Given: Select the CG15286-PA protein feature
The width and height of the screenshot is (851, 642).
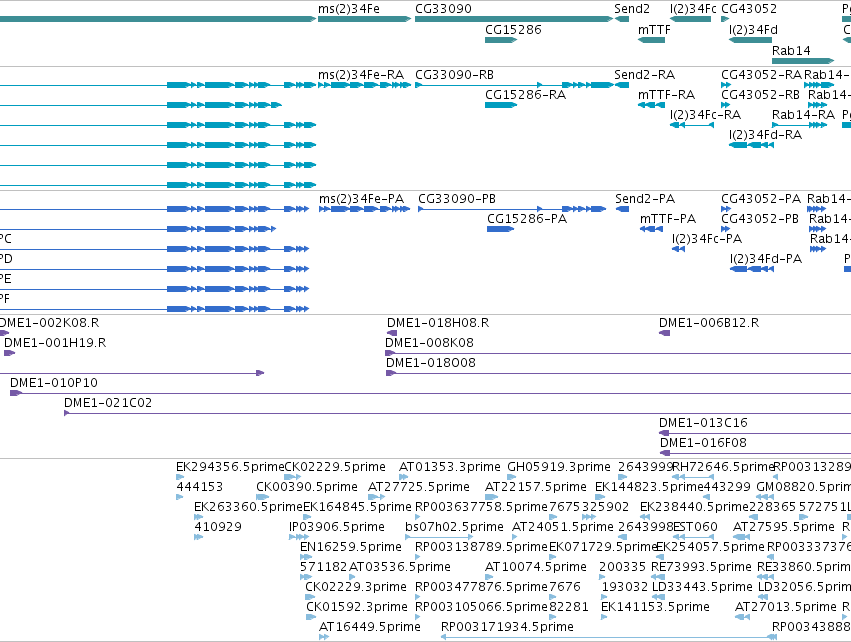Looking at the screenshot, I should [500, 229].
